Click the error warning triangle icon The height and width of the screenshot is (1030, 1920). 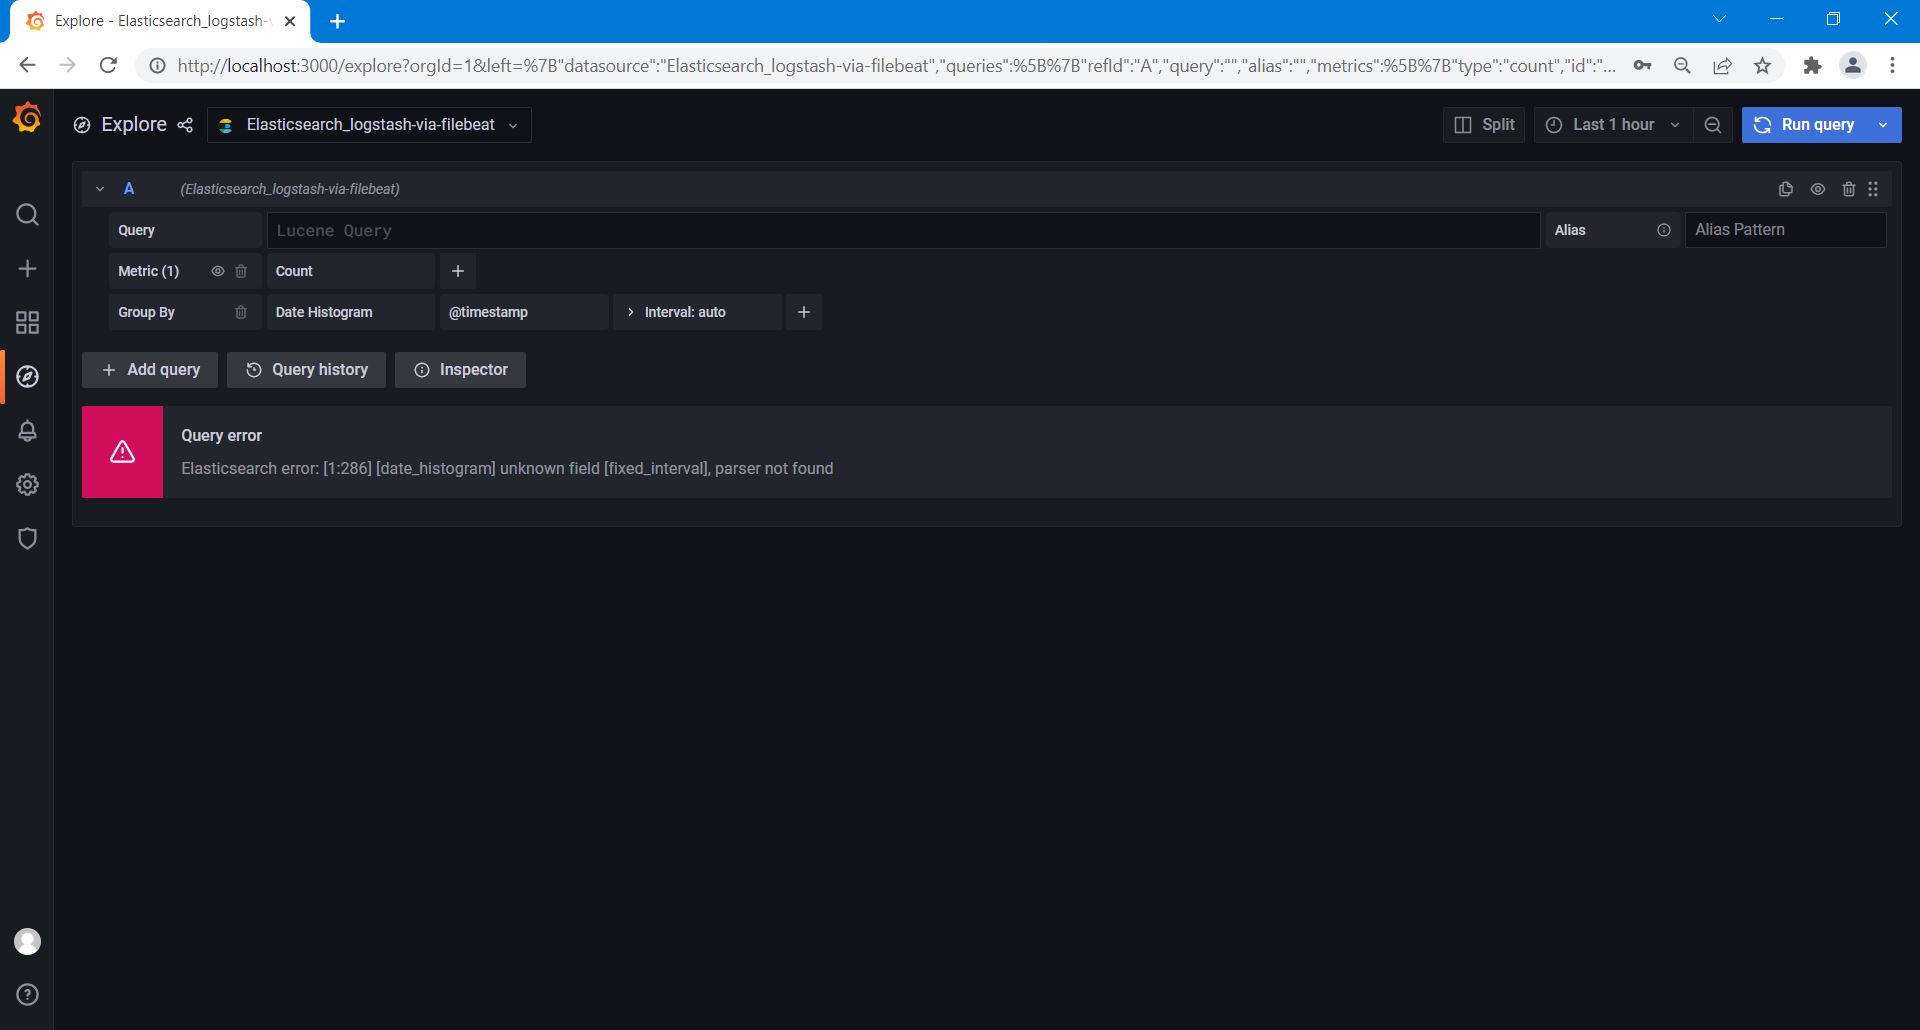(123, 452)
